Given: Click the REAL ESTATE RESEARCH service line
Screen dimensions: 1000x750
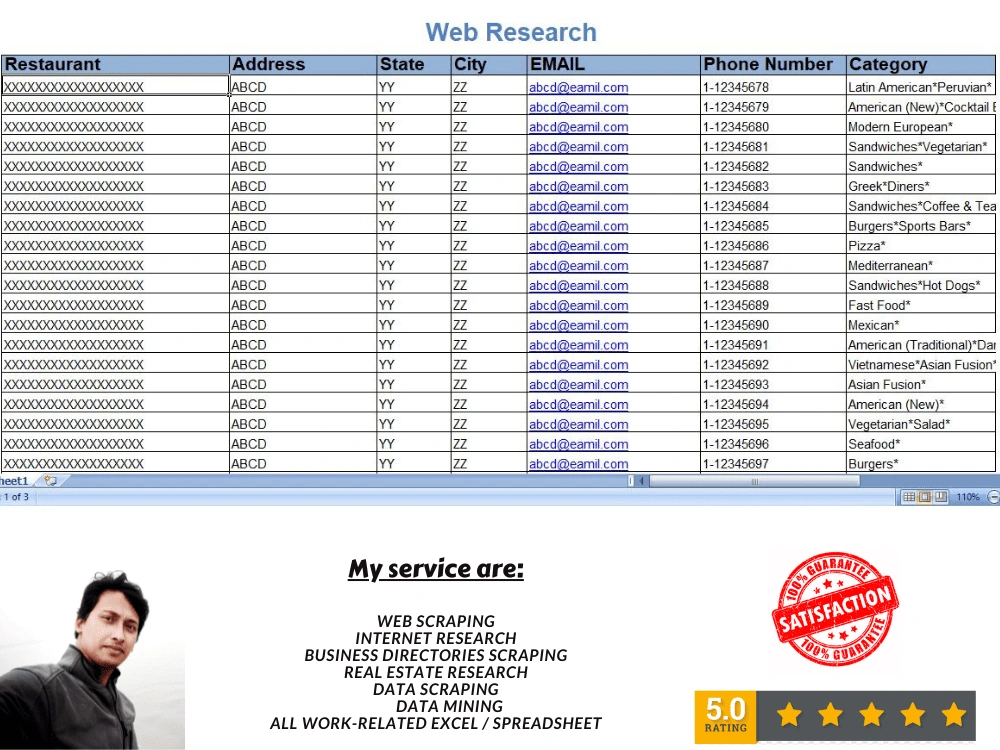Looking at the screenshot, I should tap(436, 672).
